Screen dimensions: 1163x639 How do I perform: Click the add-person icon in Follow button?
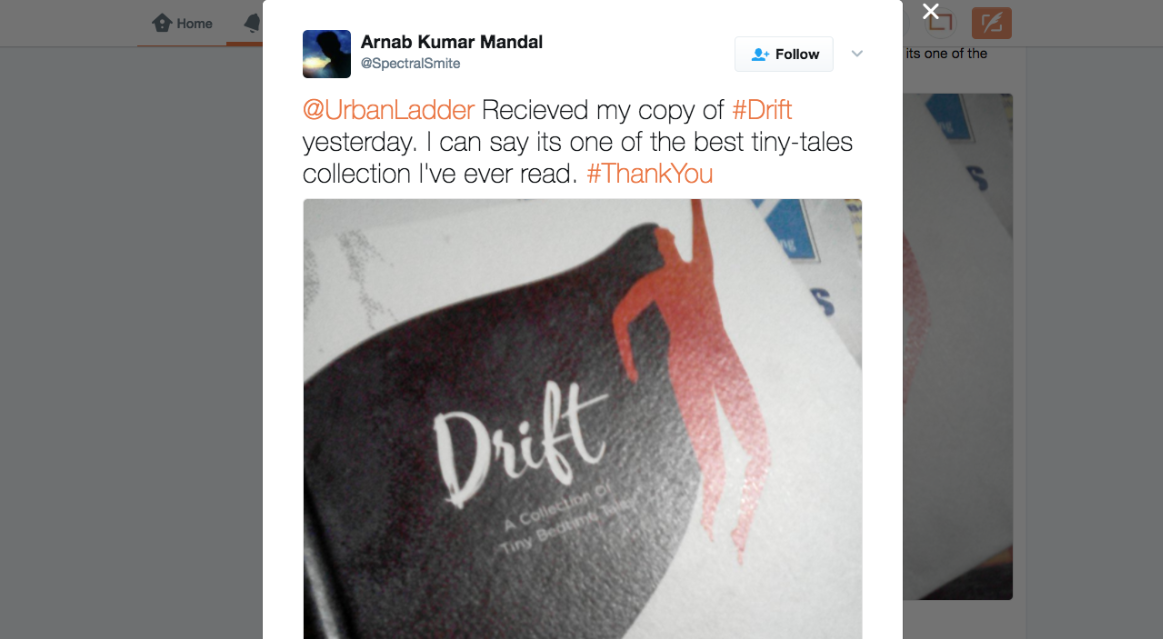[x=760, y=54]
